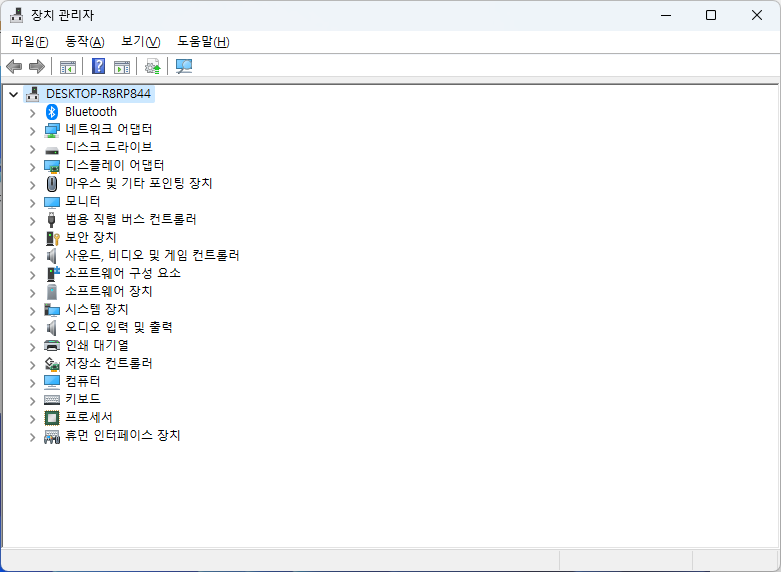Expand the 소프트웨어 구성 요소 category

(32, 275)
